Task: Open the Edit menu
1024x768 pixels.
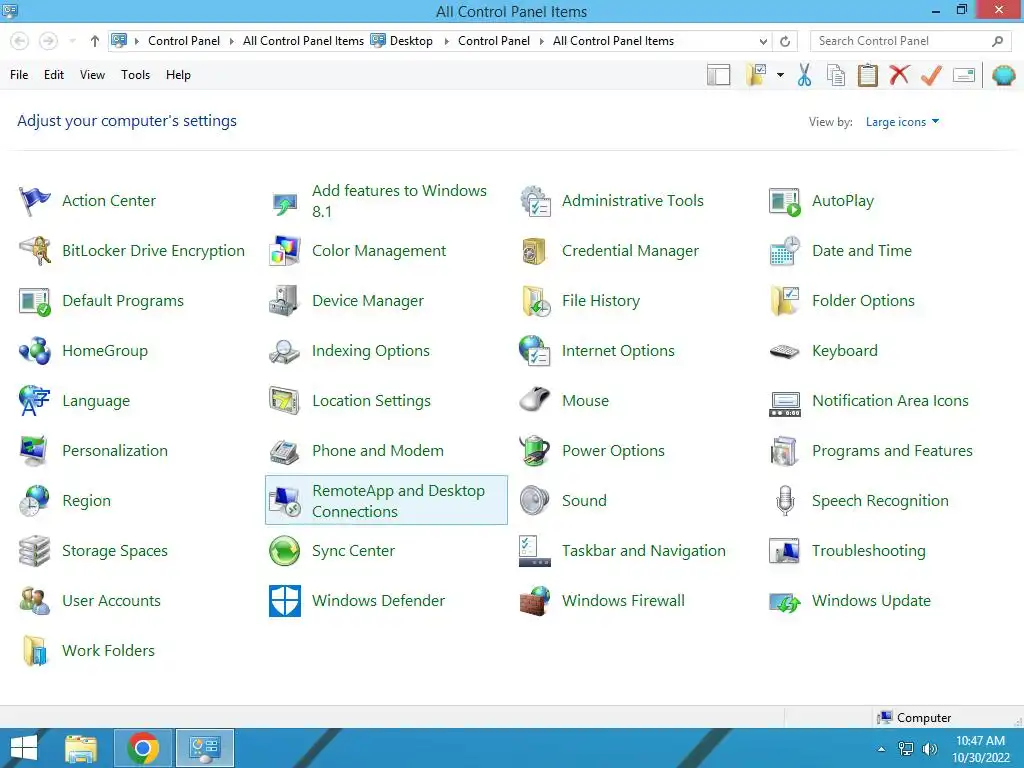Action: coord(54,75)
